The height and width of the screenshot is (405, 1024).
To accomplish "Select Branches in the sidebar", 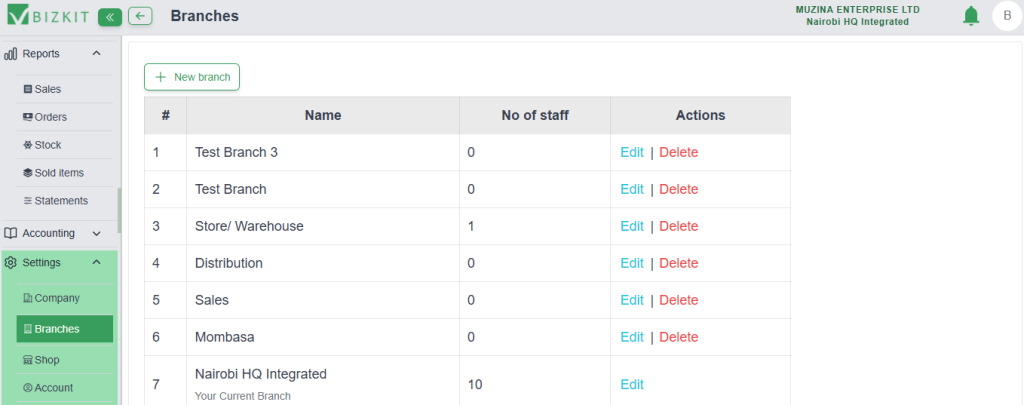I will pyautogui.click(x=65, y=329).
